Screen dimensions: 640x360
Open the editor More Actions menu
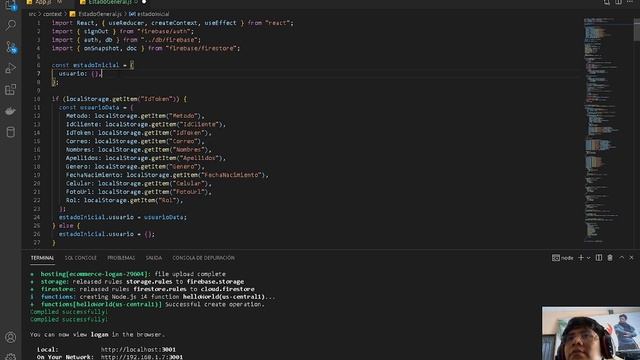point(630,2)
